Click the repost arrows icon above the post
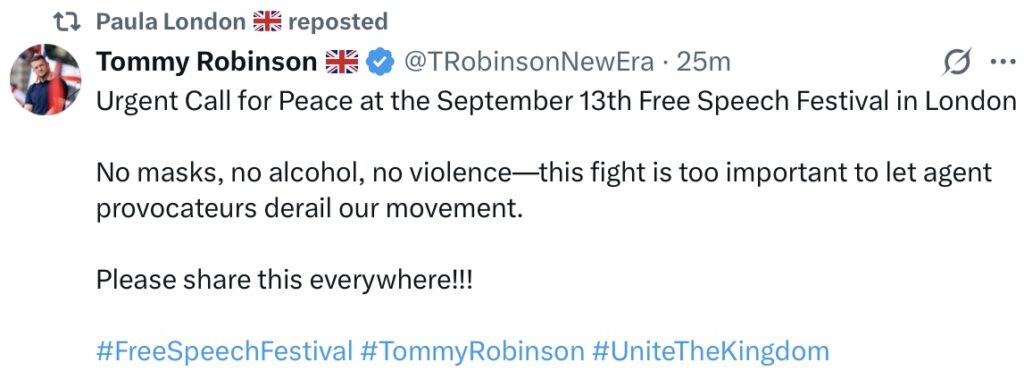The width and height of the screenshot is (1024, 379). pyautogui.click(x=67, y=22)
